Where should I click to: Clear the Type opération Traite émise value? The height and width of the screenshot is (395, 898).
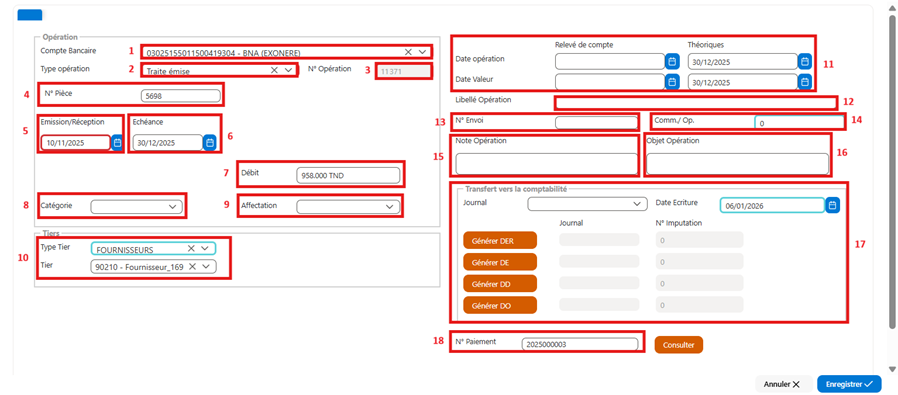click(274, 70)
